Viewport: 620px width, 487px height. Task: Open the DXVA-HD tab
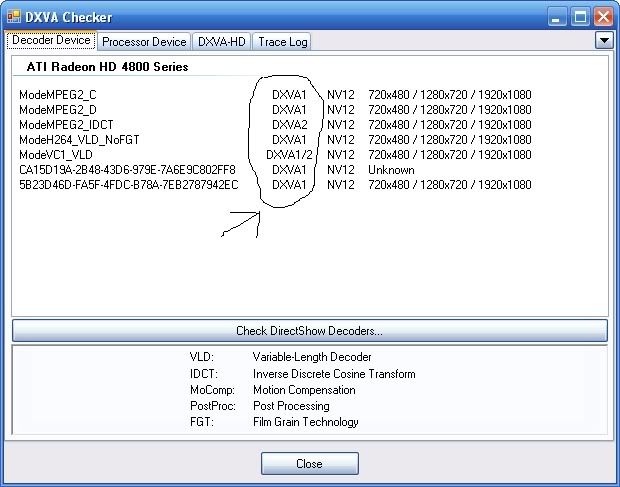tap(221, 42)
